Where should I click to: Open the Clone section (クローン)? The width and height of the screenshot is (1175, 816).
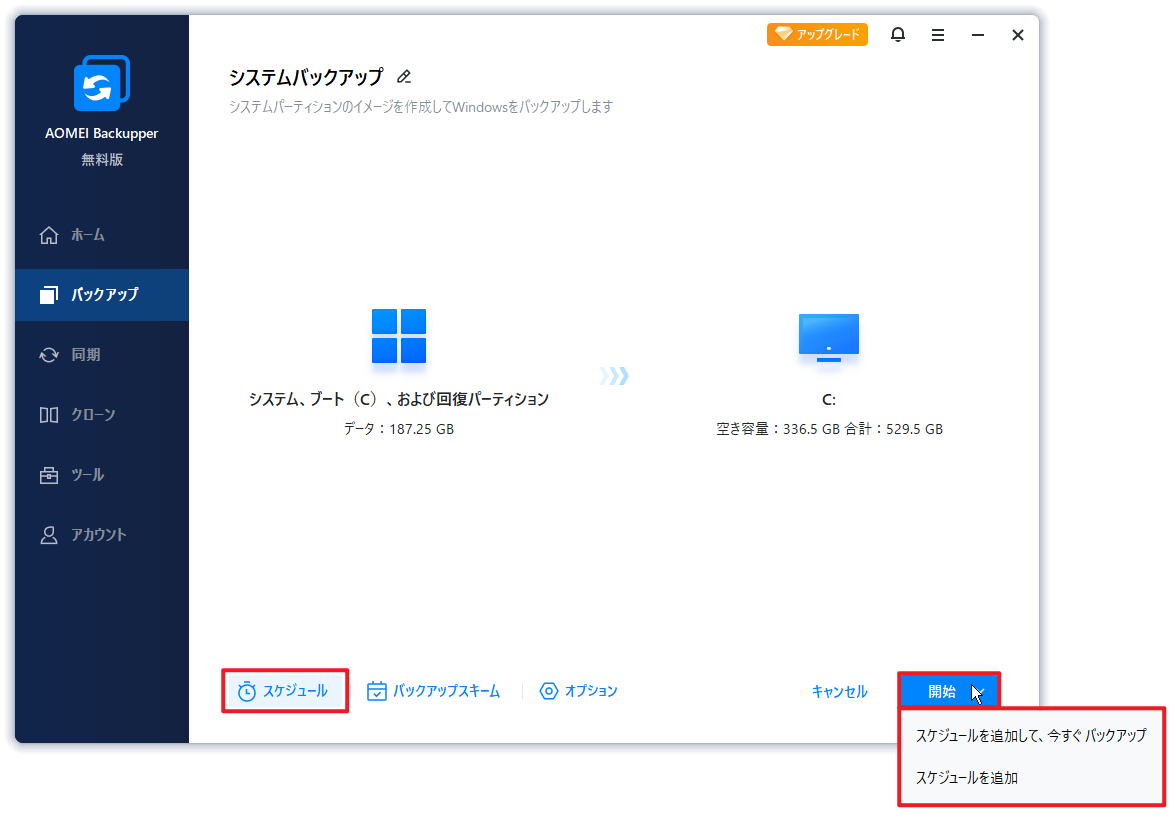(102, 414)
